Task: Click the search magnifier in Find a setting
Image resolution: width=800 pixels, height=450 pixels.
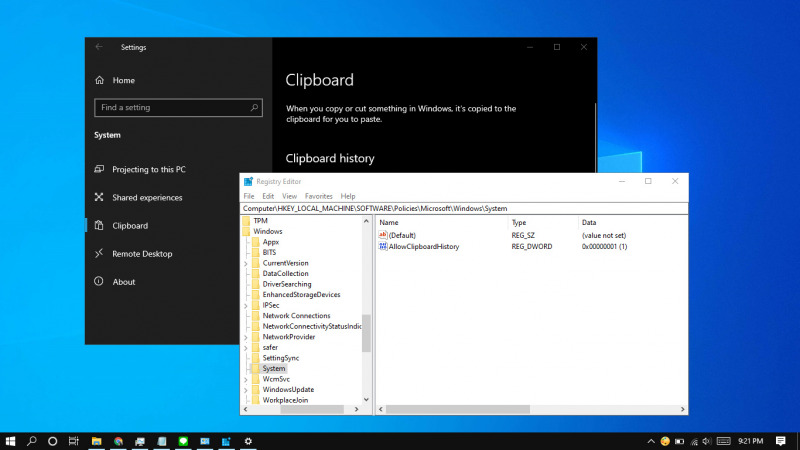Action: [x=254, y=108]
